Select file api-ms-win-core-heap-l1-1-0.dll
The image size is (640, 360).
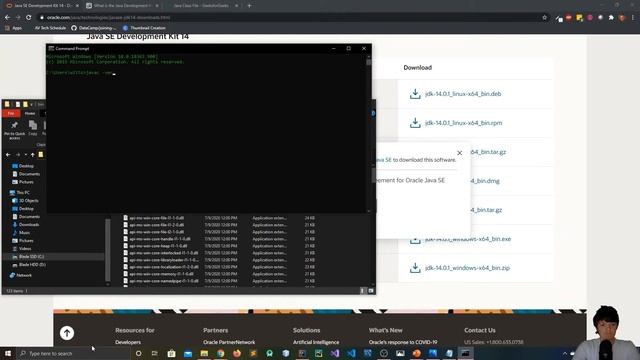coord(155,246)
